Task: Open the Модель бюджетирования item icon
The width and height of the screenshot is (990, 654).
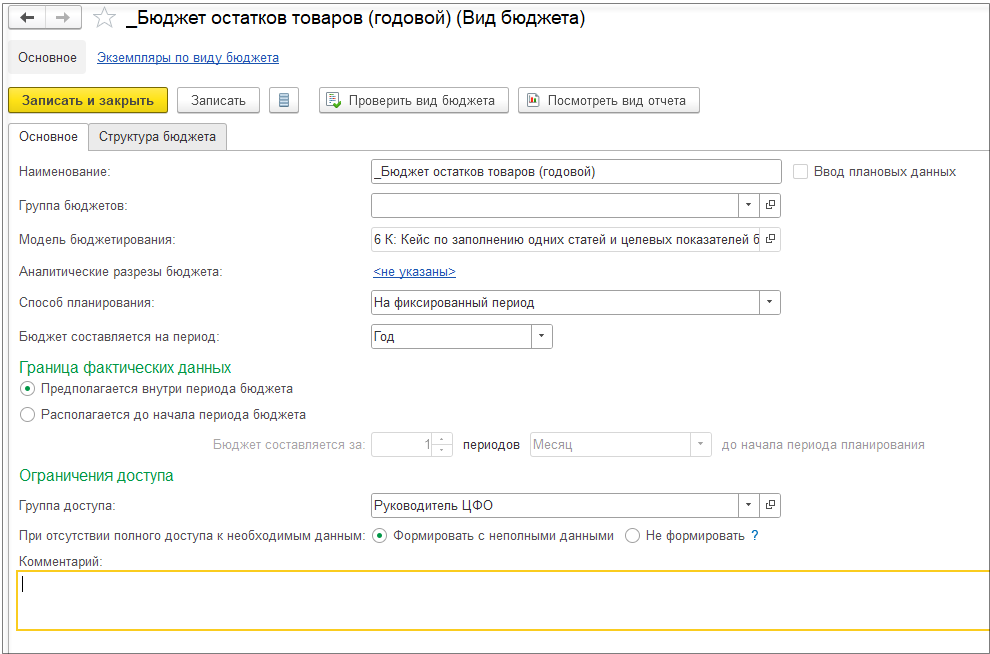Action: click(x=770, y=240)
